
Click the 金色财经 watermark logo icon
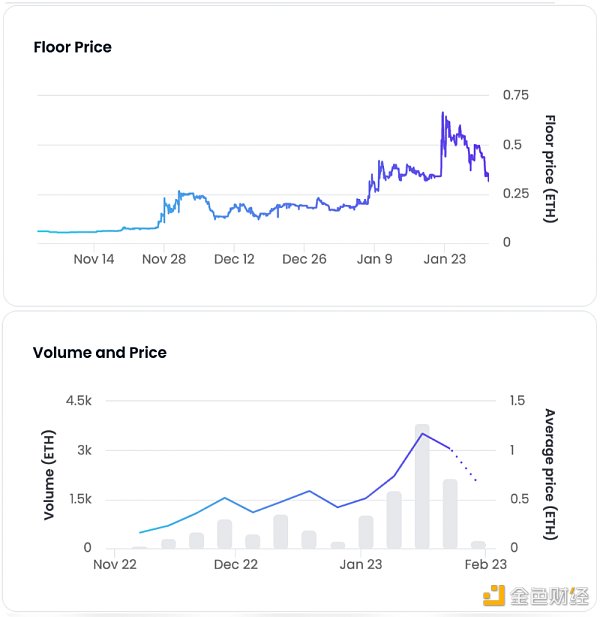494,597
